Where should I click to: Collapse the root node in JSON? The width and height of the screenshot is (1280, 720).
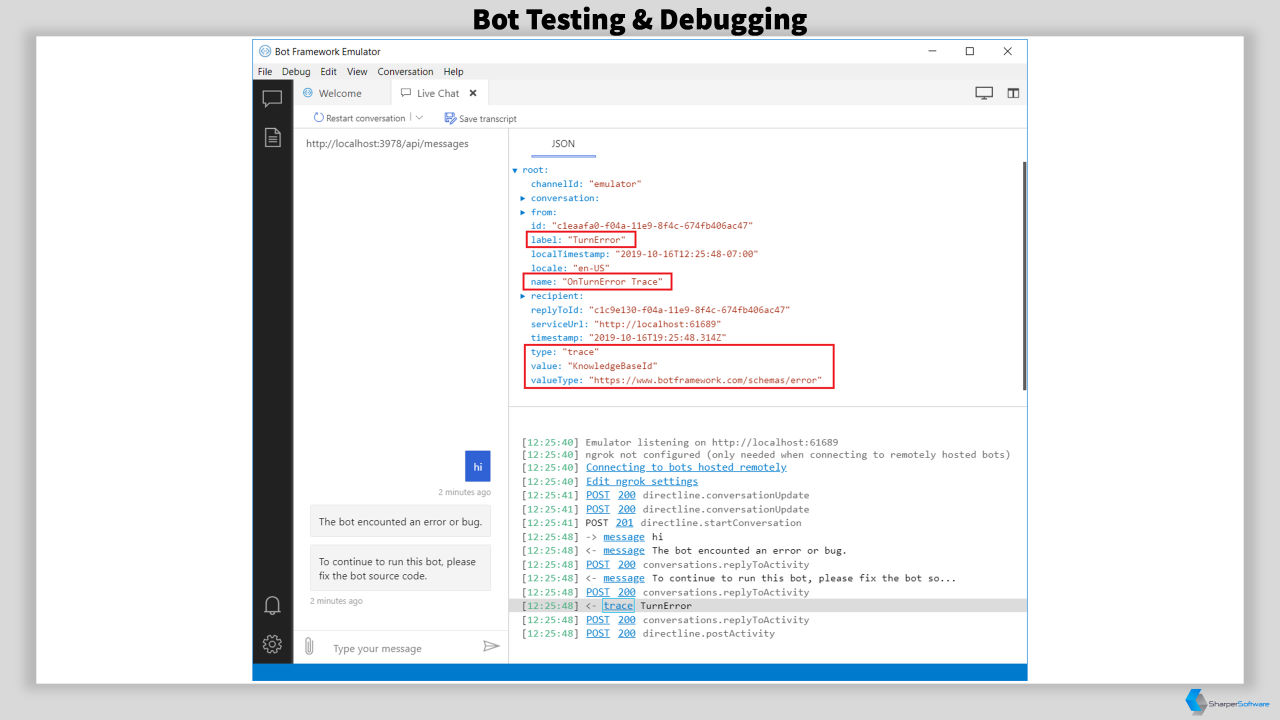[515, 170]
